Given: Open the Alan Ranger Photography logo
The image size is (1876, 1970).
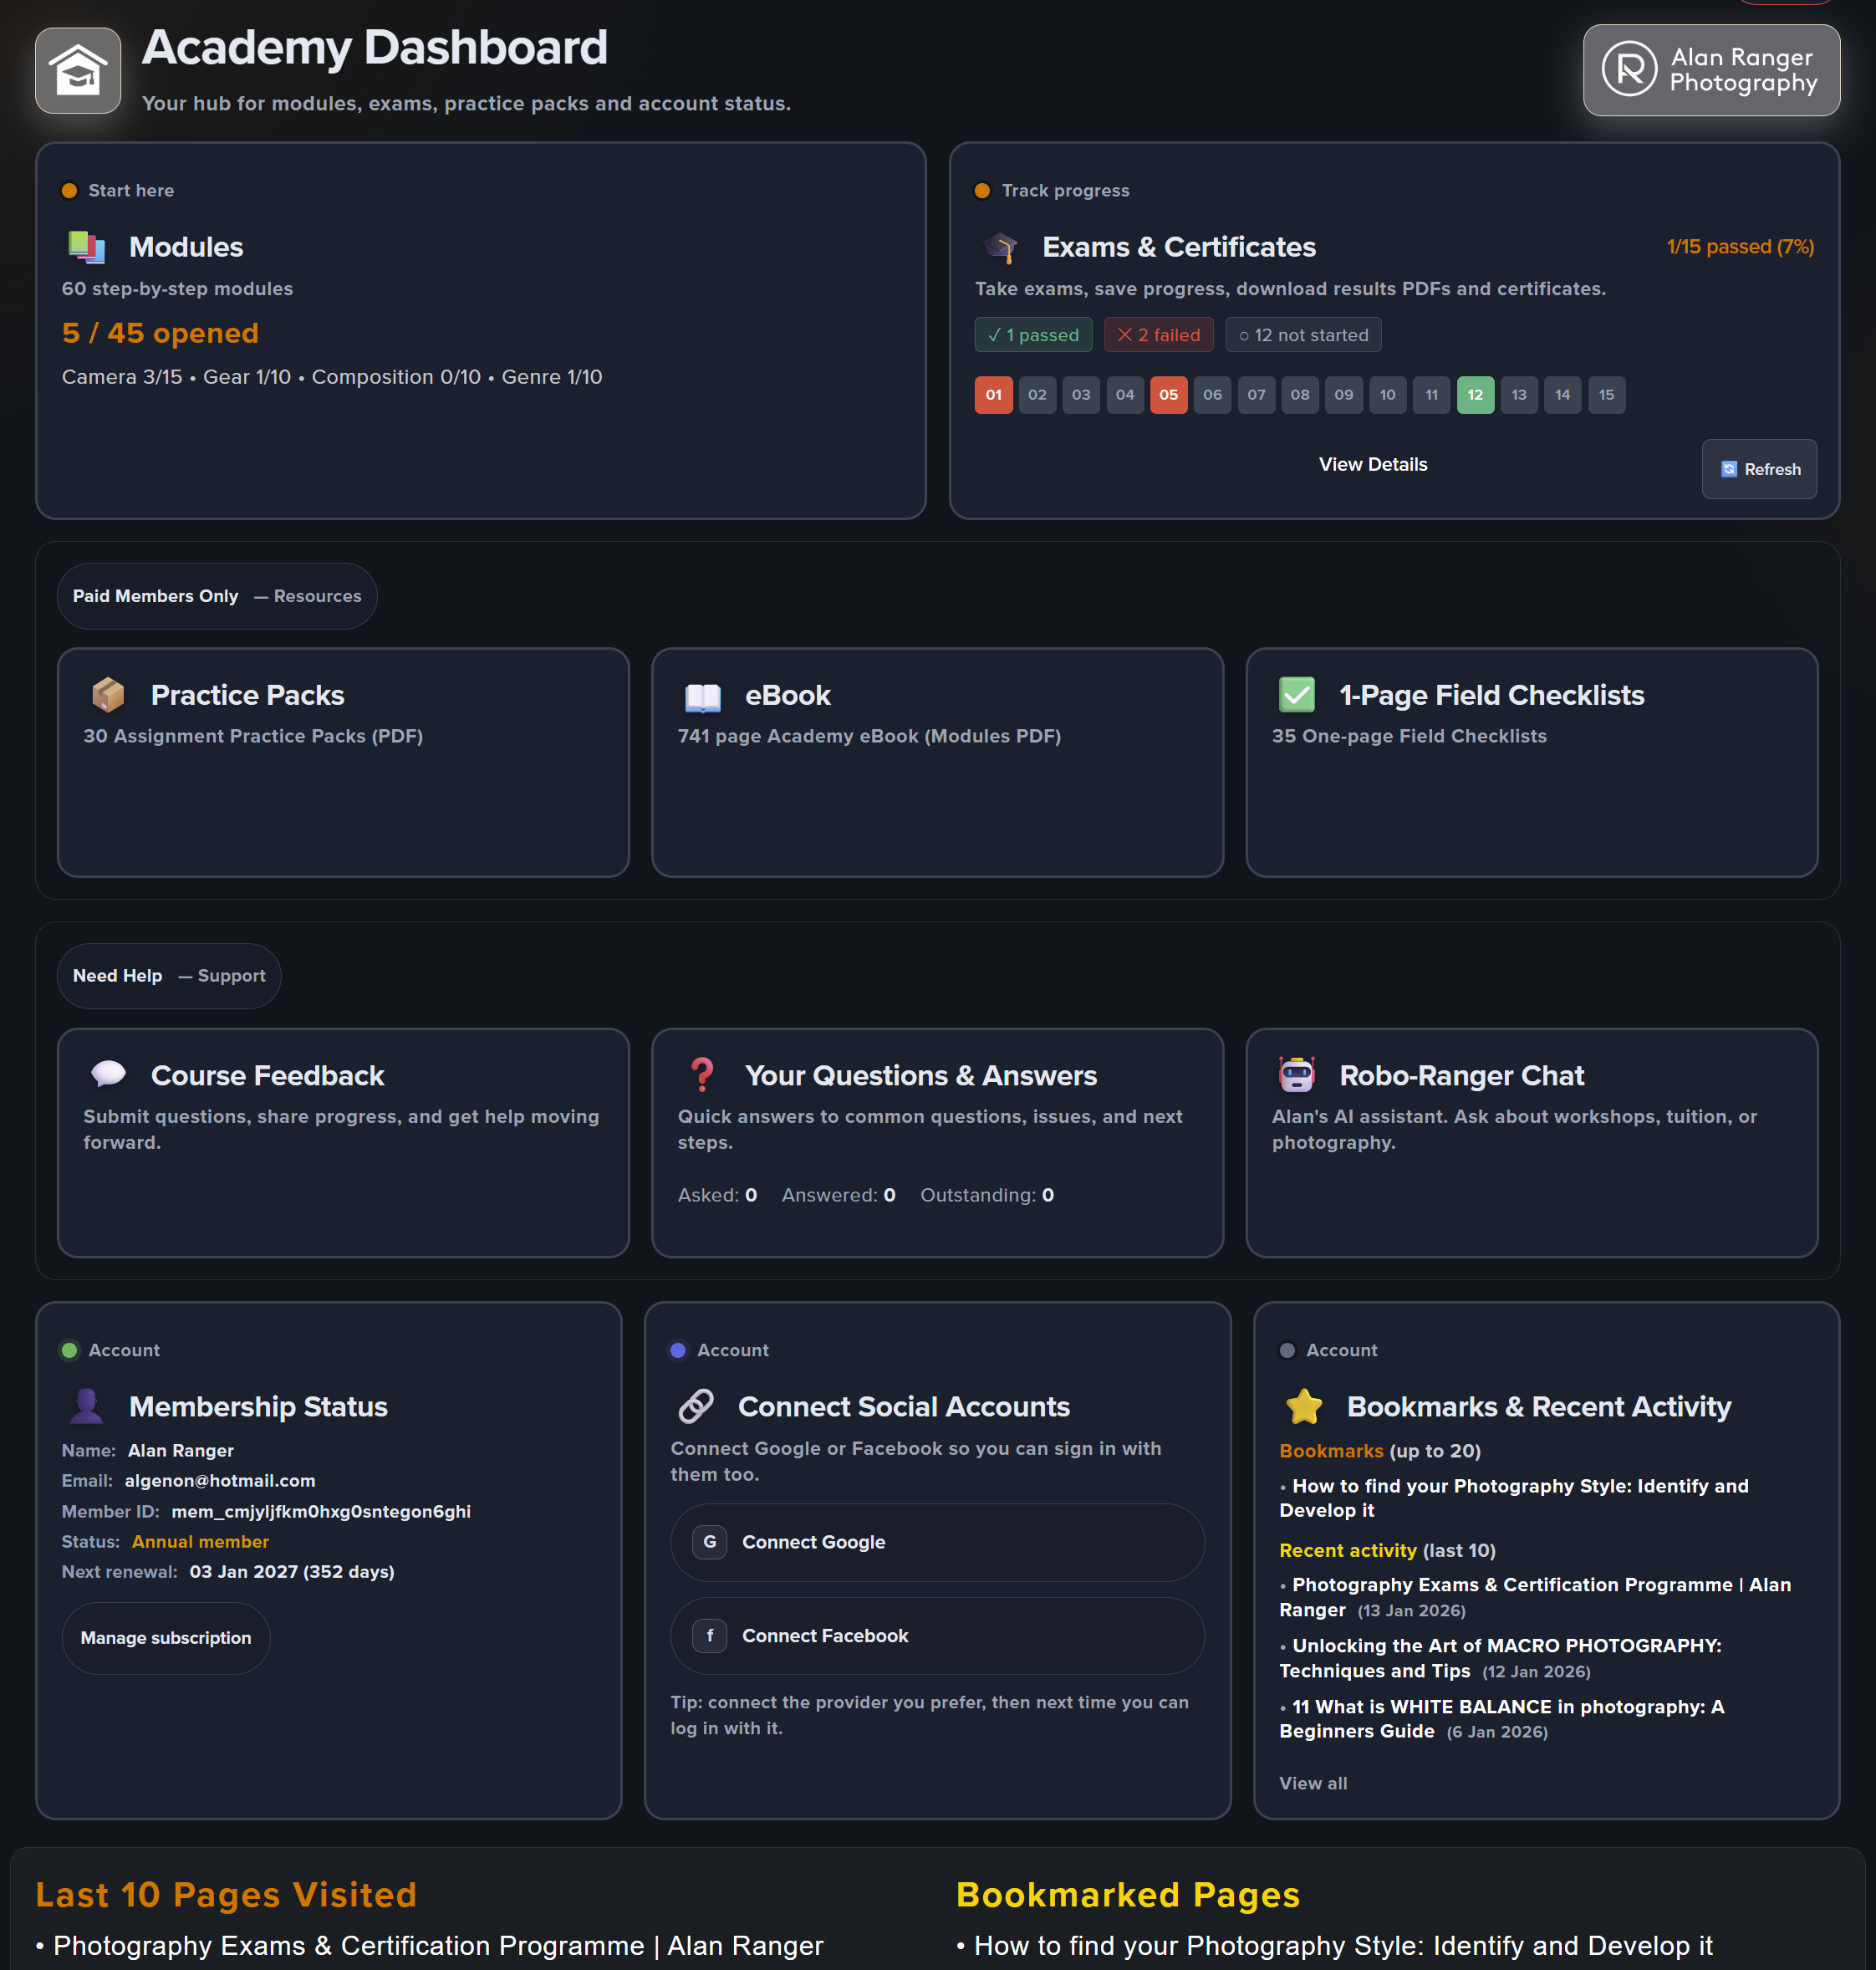Looking at the screenshot, I should (x=1711, y=70).
